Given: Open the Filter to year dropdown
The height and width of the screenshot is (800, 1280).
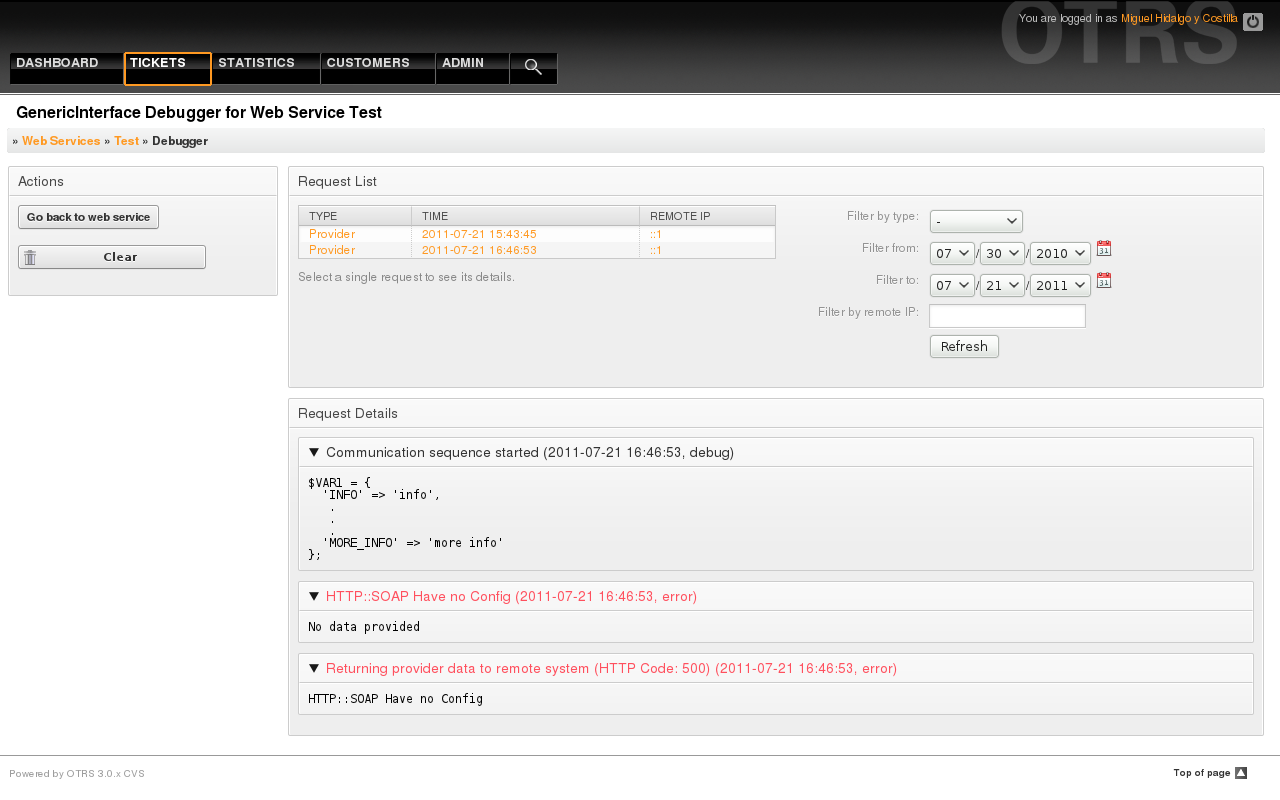Looking at the screenshot, I should point(1060,286).
